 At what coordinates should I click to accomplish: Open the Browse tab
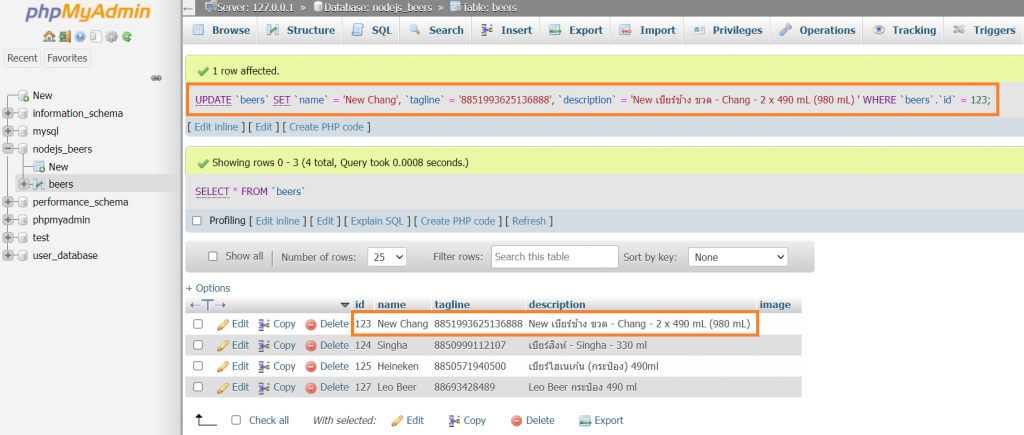(222, 30)
